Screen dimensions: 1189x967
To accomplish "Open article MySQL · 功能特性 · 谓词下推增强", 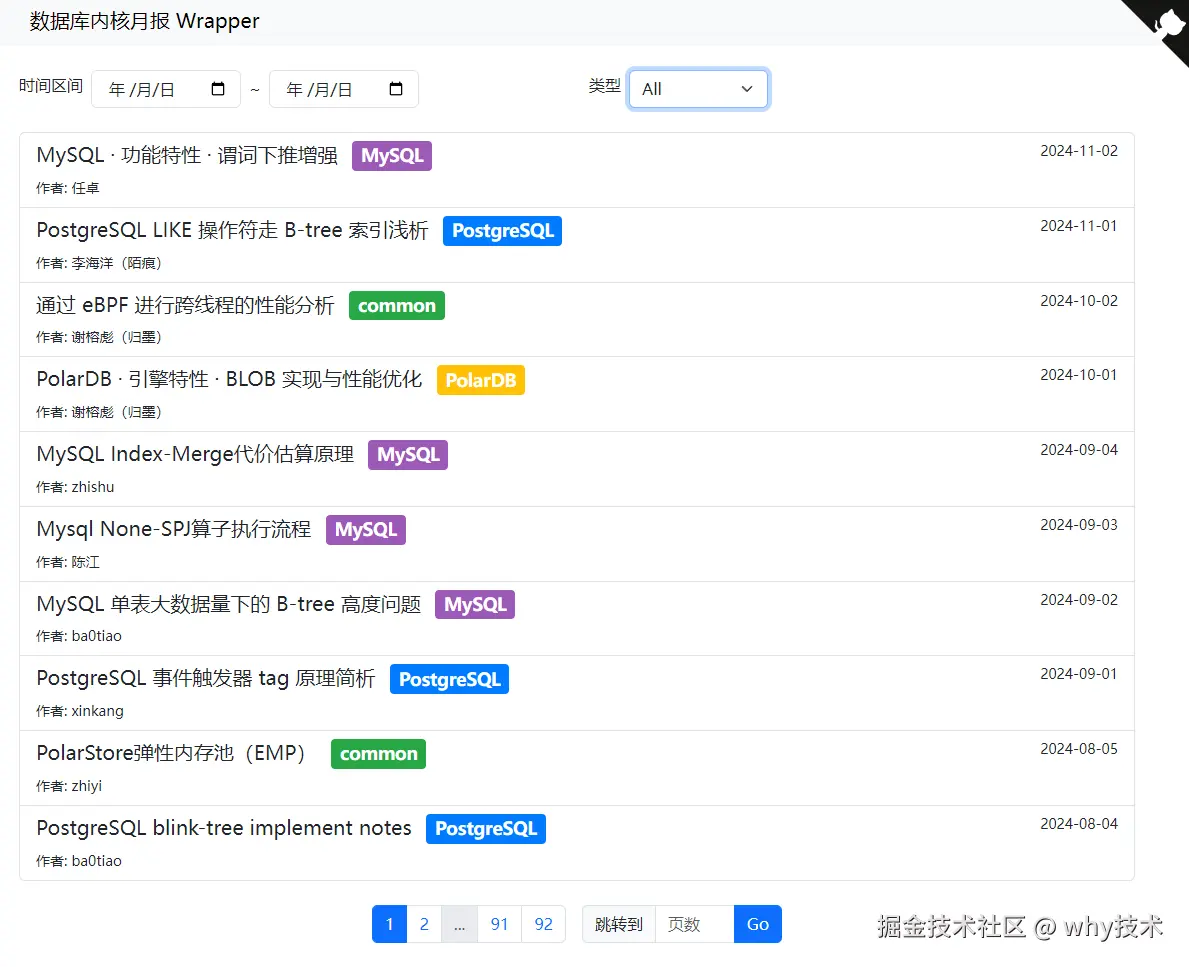I will [187, 155].
